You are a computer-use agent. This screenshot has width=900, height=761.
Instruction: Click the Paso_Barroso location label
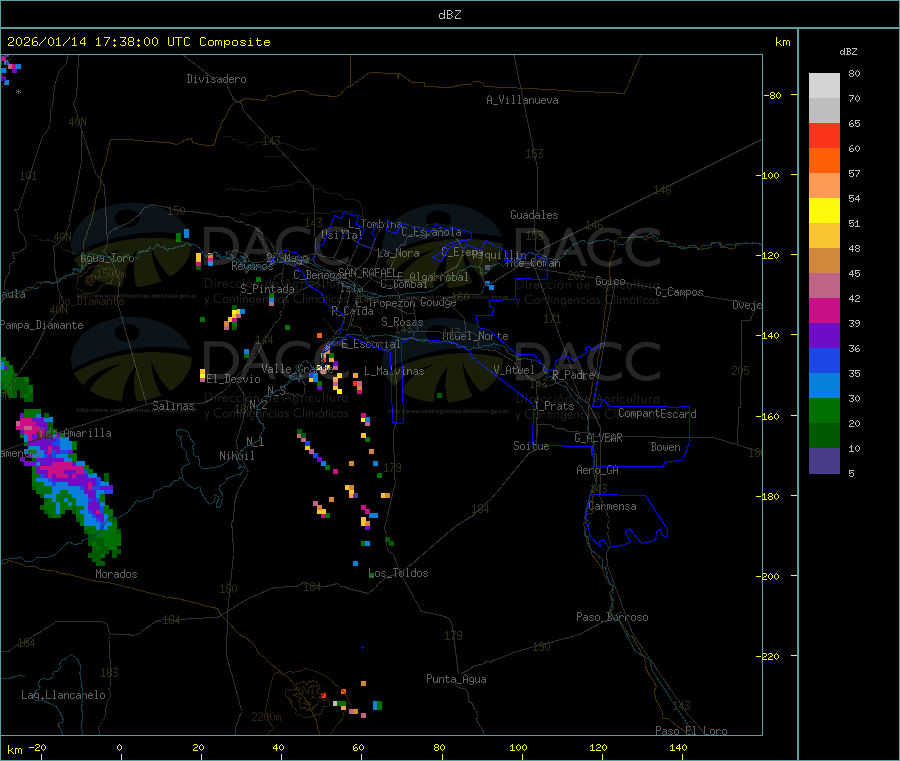pos(612,617)
